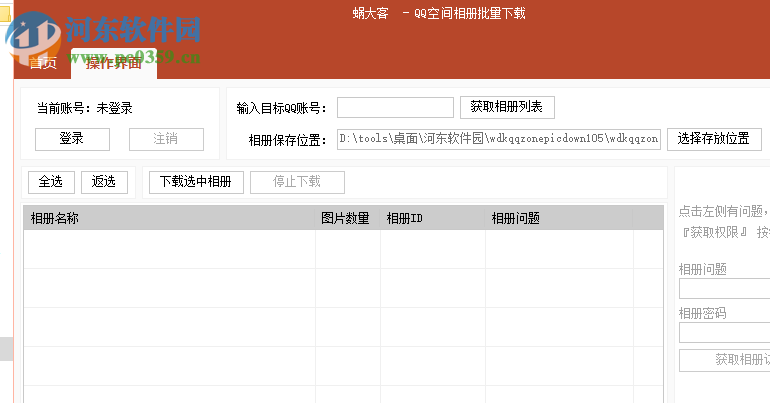Sort by 图片数量 column header
This screenshot has width=770, height=403.
(348, 218)
